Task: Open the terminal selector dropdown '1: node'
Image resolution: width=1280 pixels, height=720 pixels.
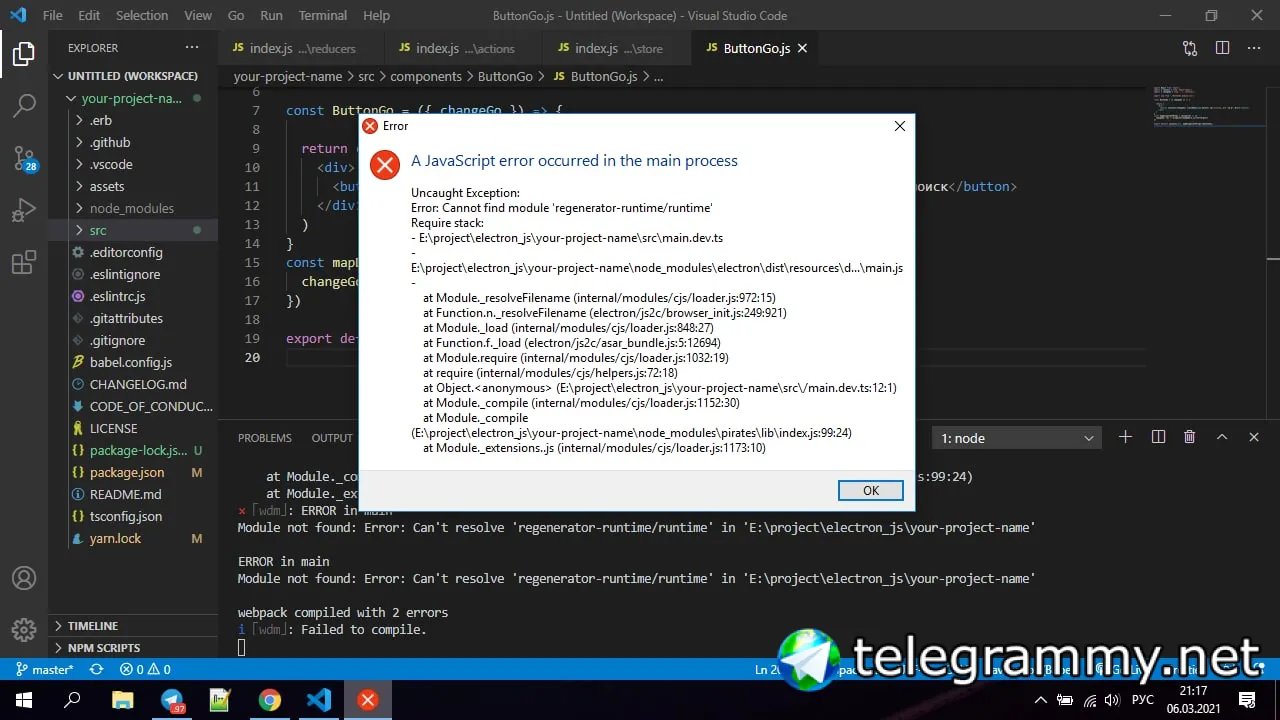Action: [x=1018, y=438]
